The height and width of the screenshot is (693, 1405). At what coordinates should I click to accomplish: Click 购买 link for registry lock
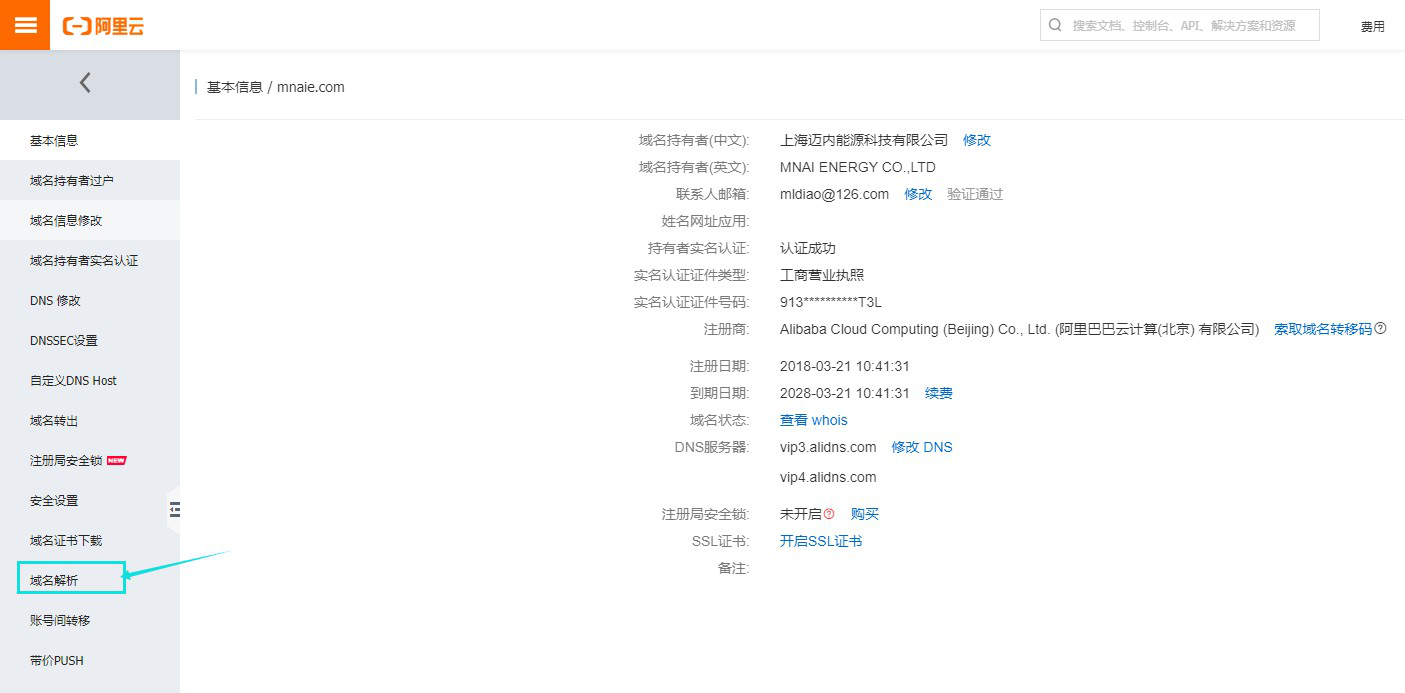(x=865, y=514)
